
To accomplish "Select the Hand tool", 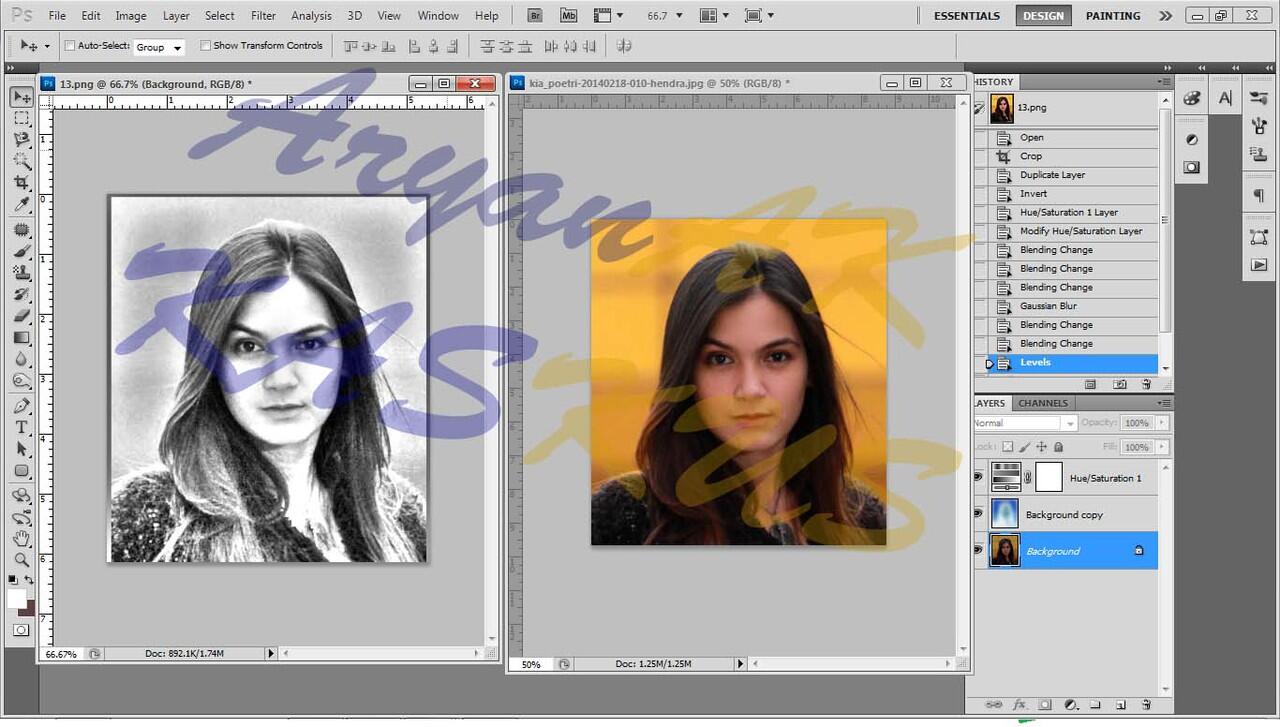I will 21,539.
